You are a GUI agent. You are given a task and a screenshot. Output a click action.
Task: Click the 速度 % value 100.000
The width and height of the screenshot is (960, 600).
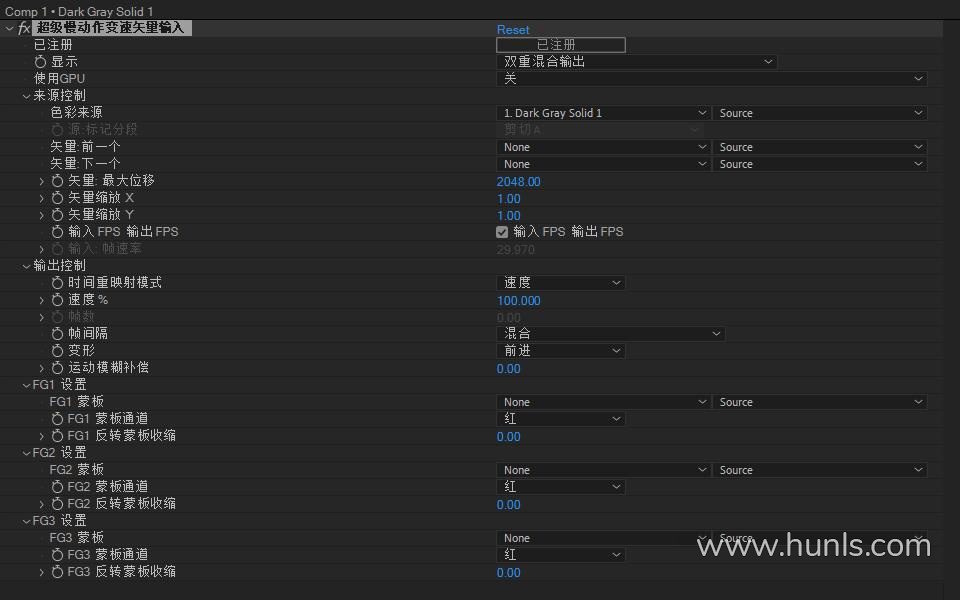click(x=518, y=301)
